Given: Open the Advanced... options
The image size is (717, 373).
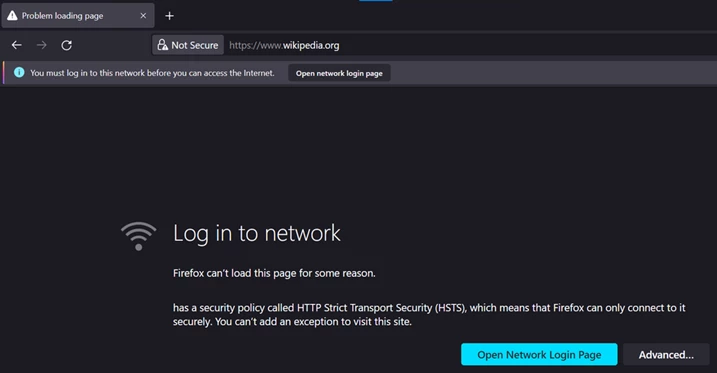Looking at the screenshot, I should [666, 355].
